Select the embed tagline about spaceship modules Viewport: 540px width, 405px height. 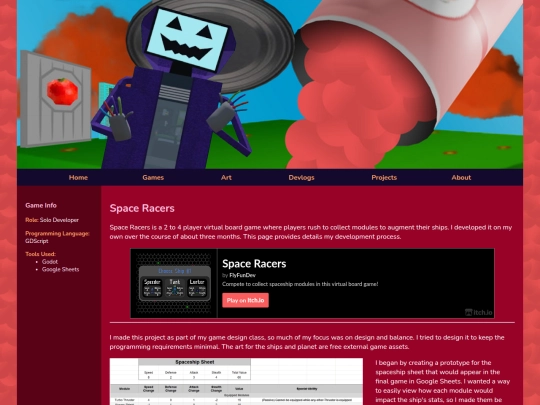(300, 284)
